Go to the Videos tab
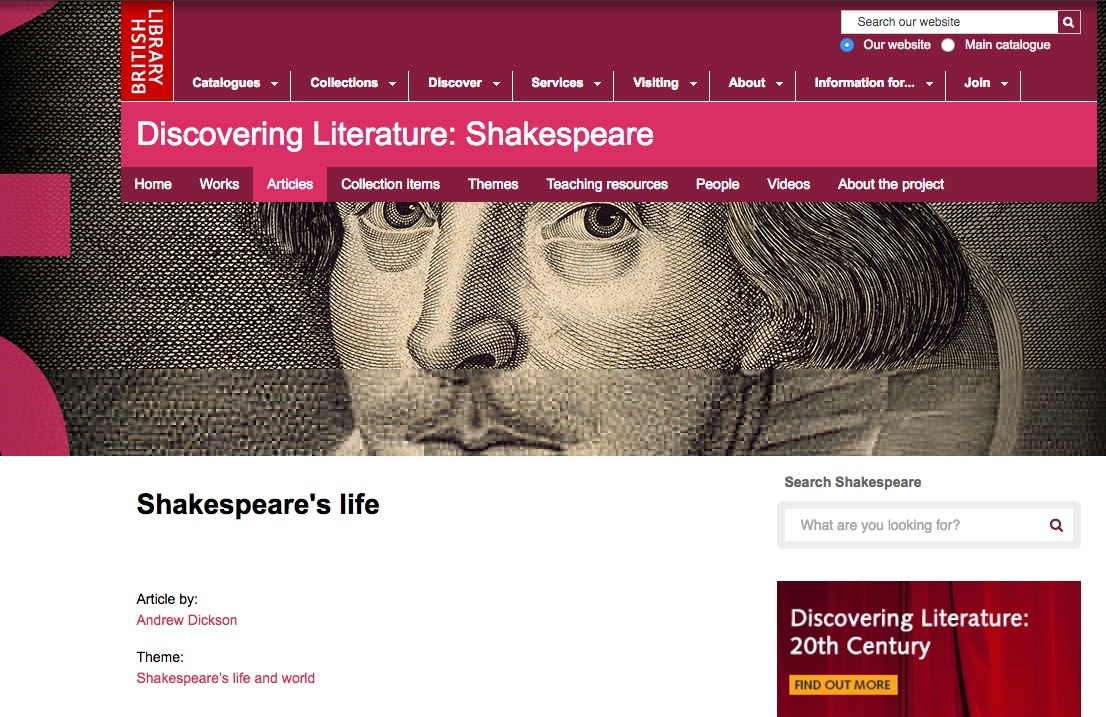Viewport: 1106px width, 717px height. (x=788, y=184)
